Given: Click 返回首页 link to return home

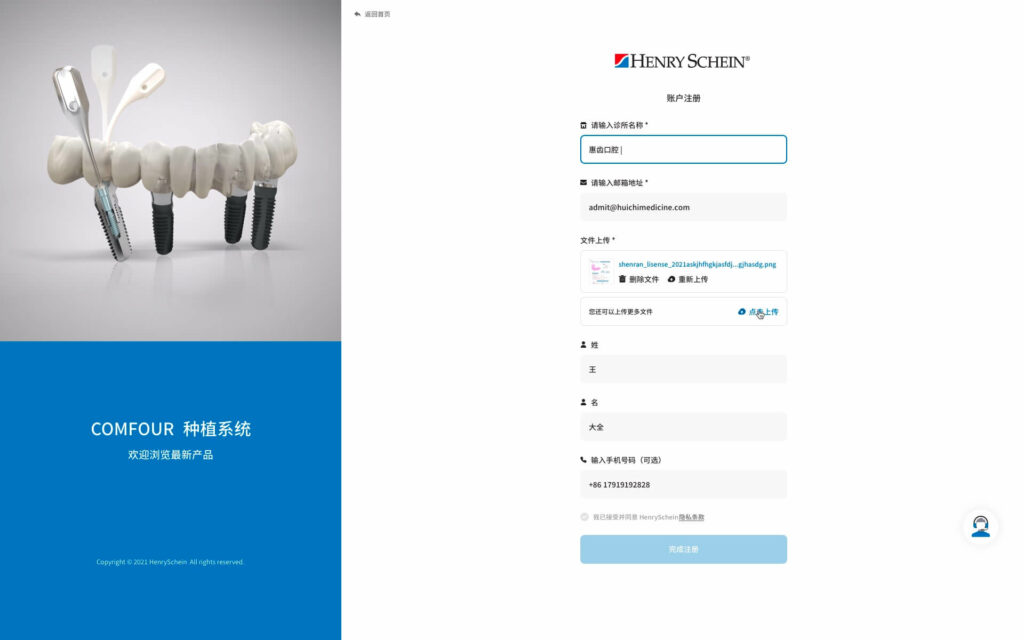Looking at the screenshot, I should coord(377,14).
